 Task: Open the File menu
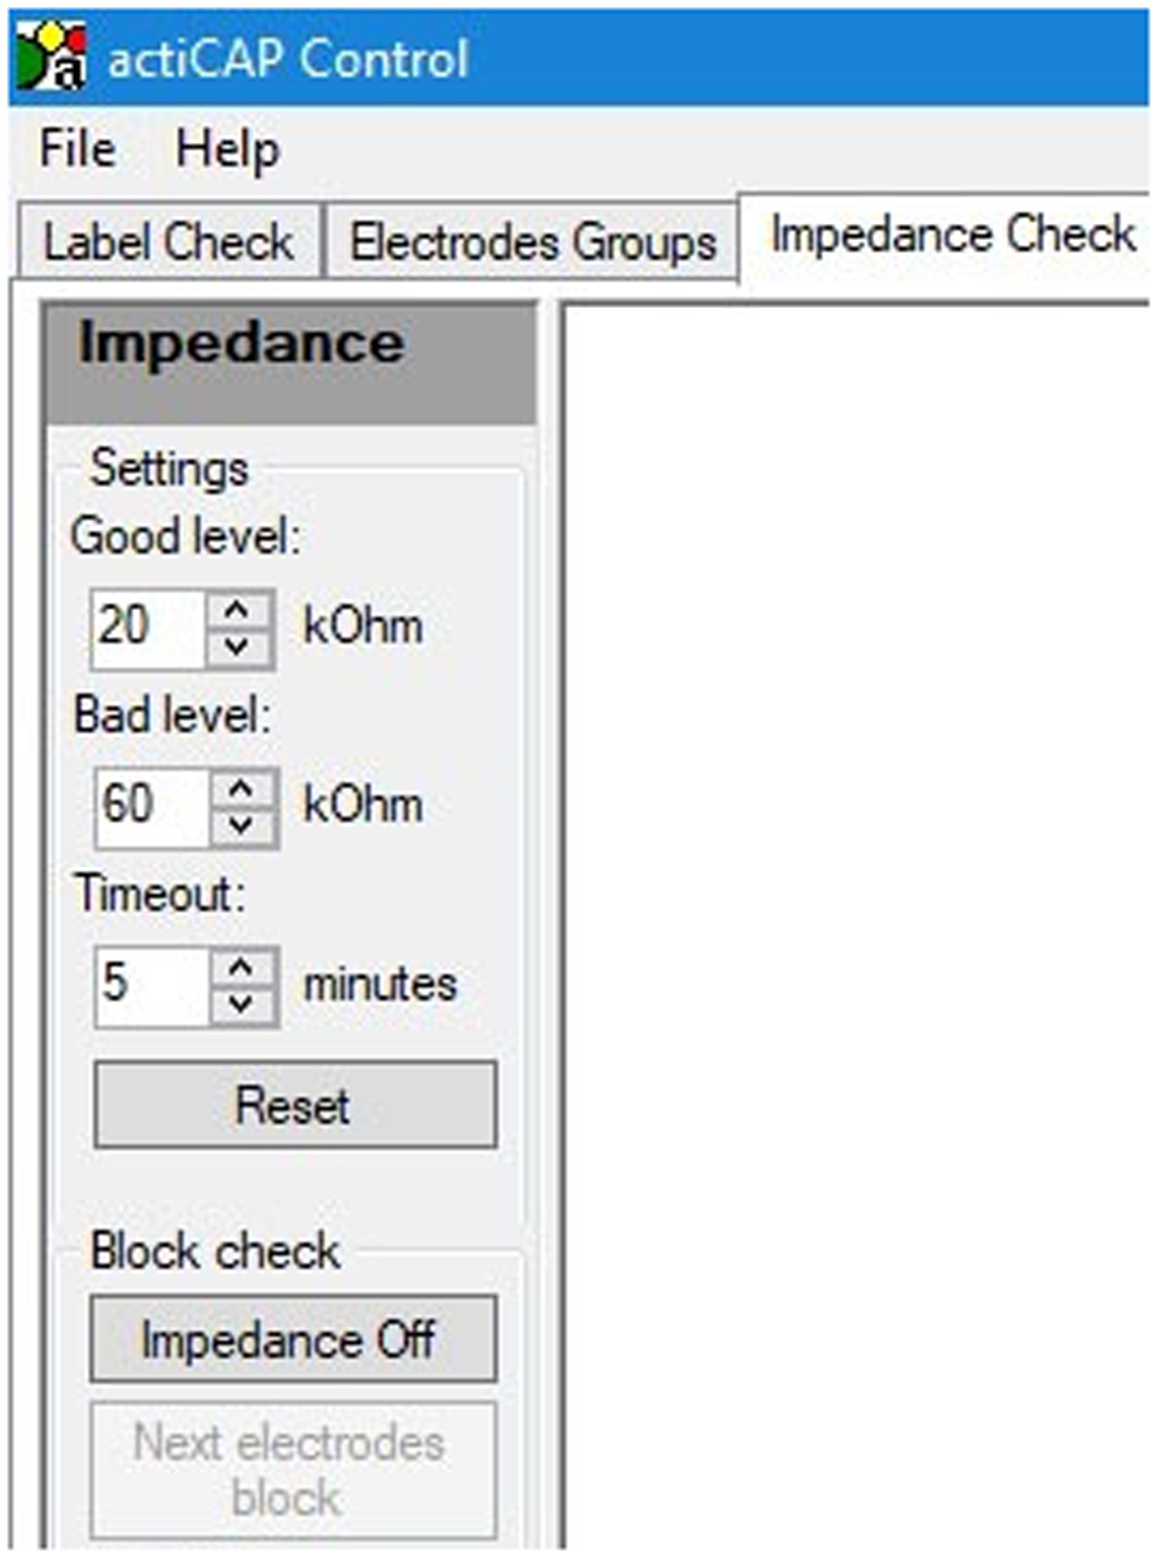[x=77, y=150]
